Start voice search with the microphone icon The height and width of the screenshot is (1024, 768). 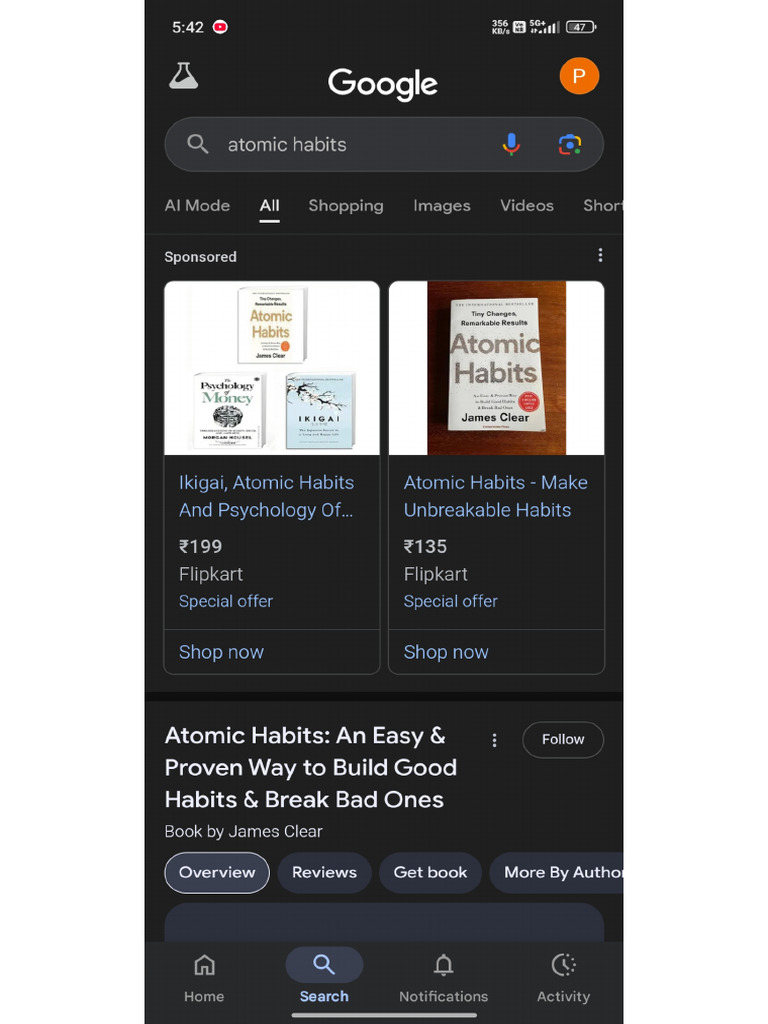coord(511,144)
